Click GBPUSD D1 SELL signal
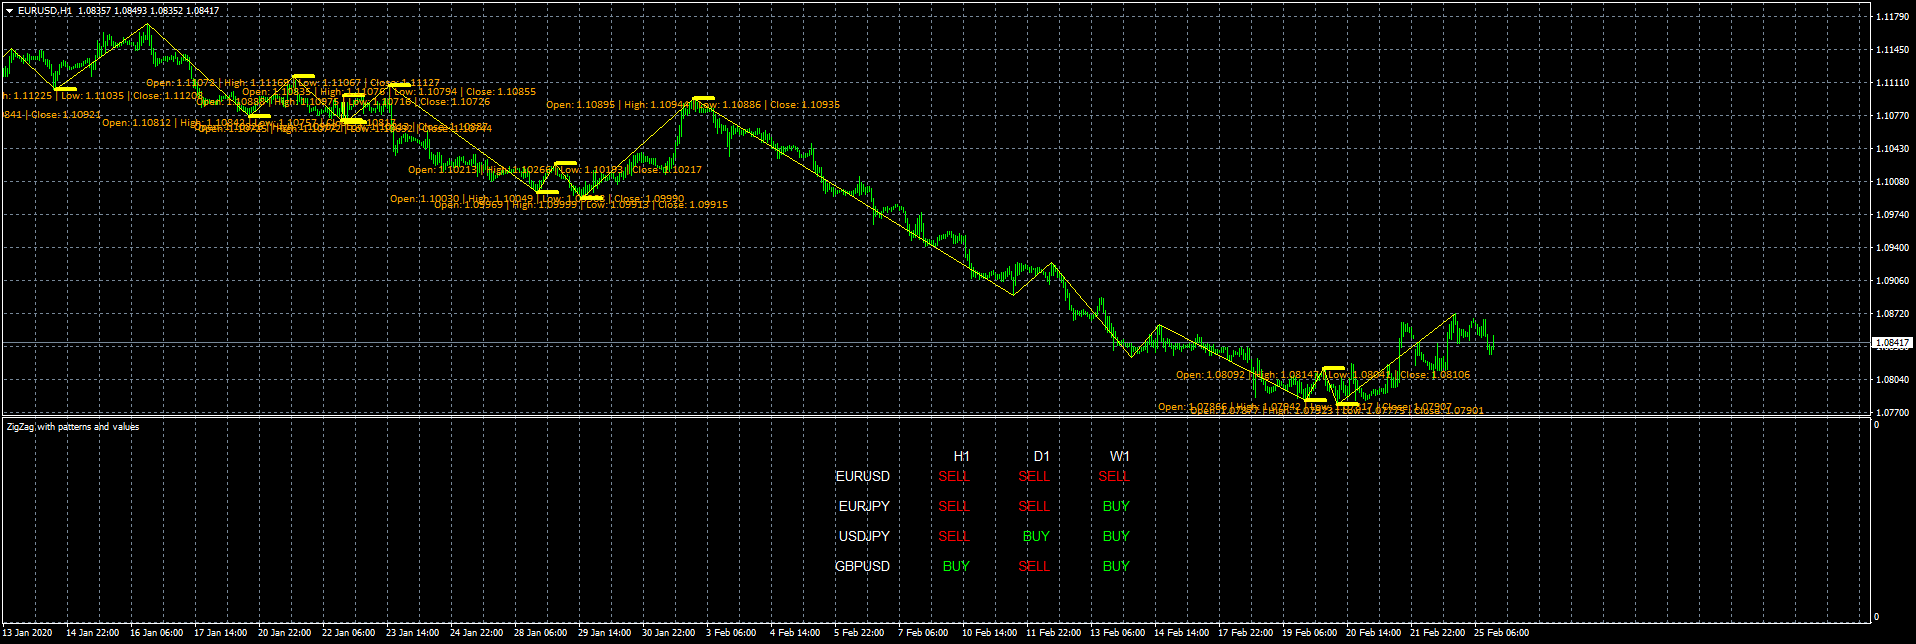Viewport: 1916px width, 644px height. [1034, 566]
